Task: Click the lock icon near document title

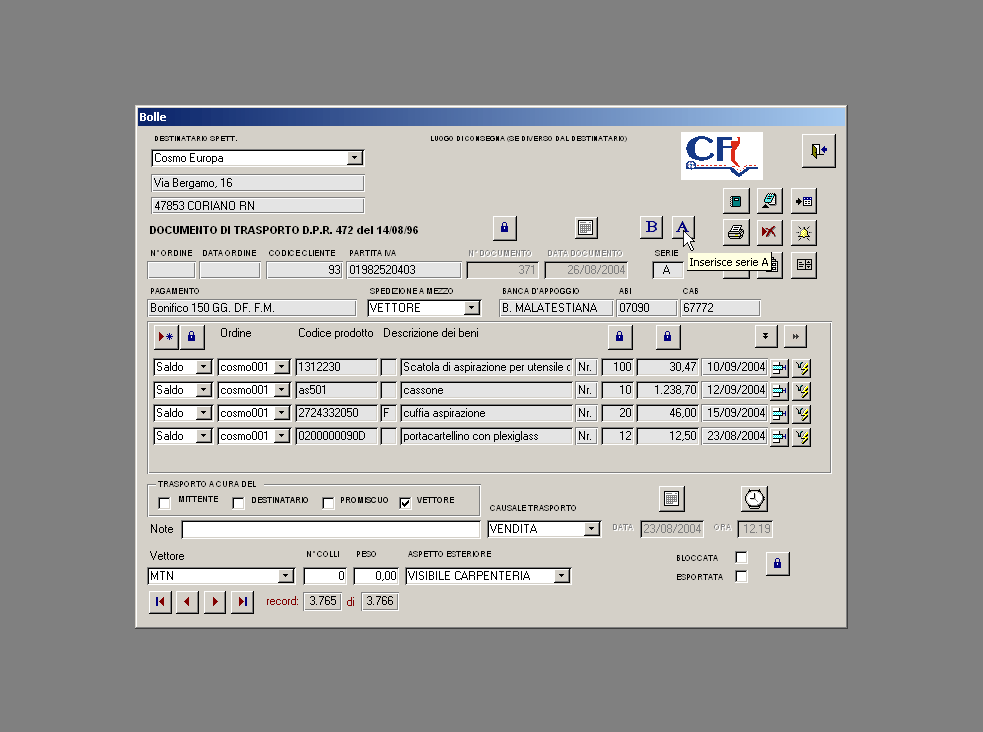Action: tap(505, 227)
